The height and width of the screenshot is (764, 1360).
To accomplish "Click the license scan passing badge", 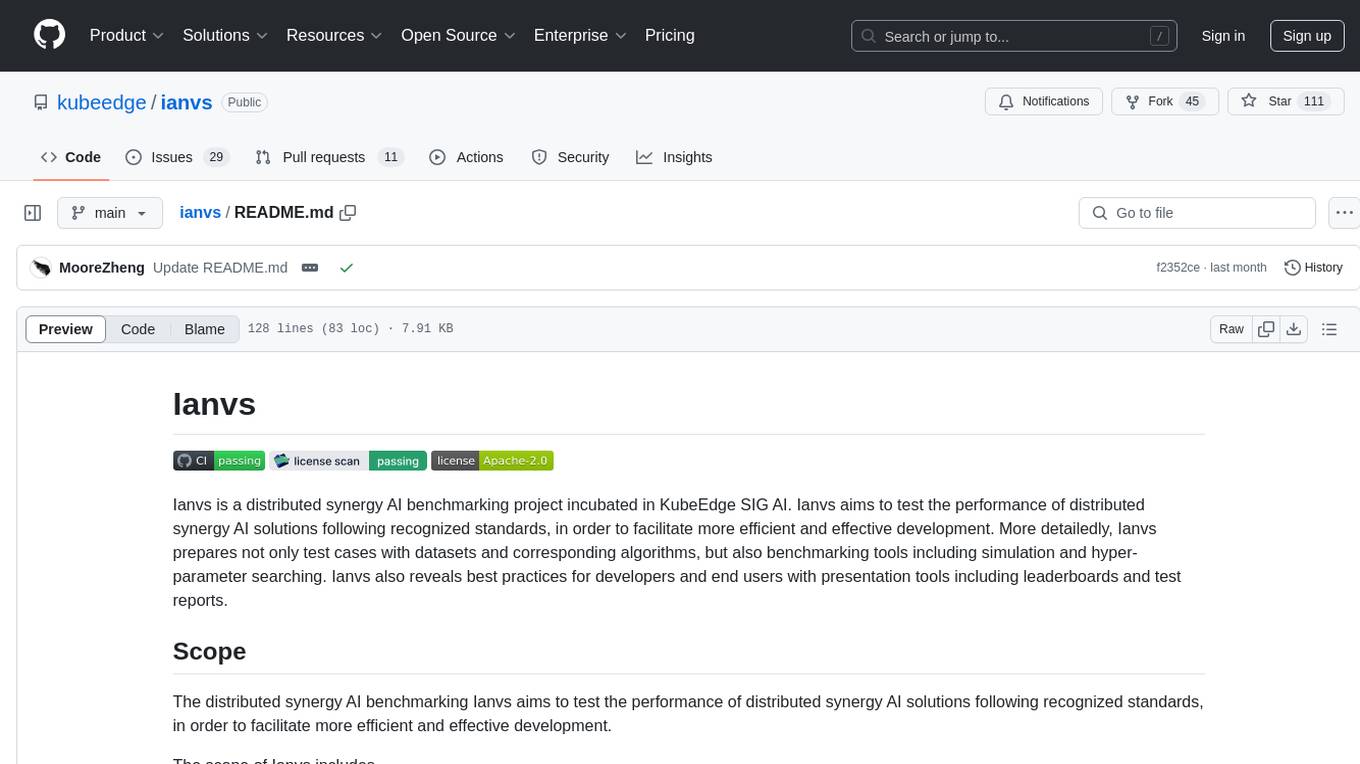I will coord(348,461).
